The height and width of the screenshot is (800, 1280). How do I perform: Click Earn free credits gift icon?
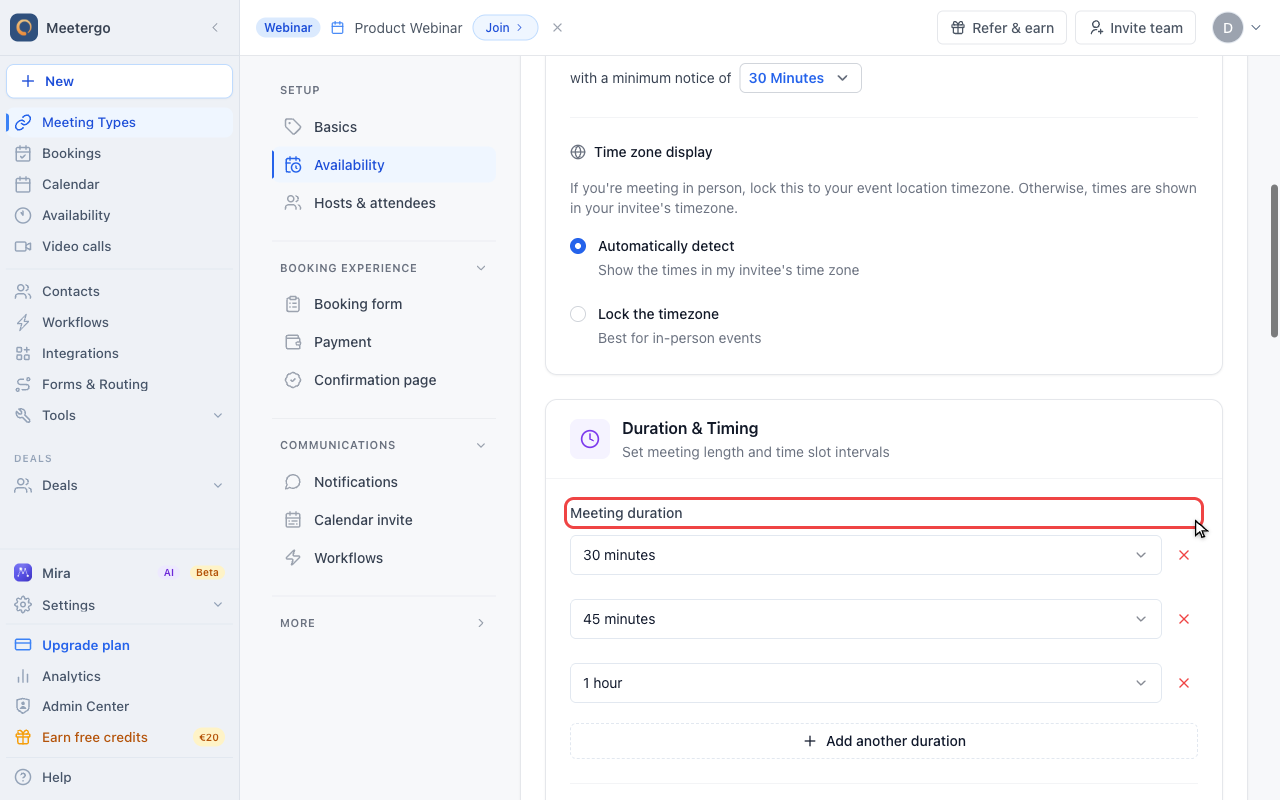tap(23, 737)
